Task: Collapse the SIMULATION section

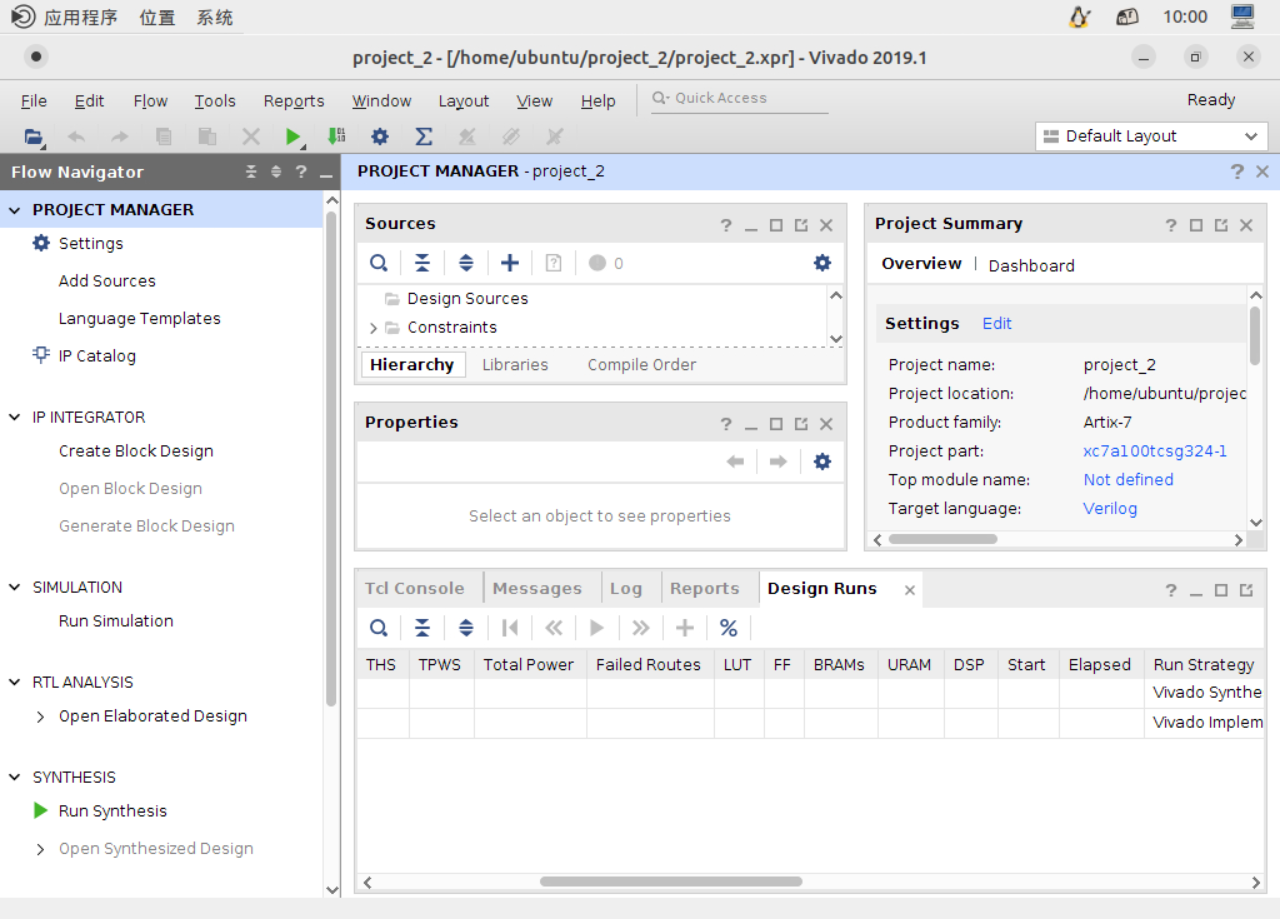Action: click(14, 587)
